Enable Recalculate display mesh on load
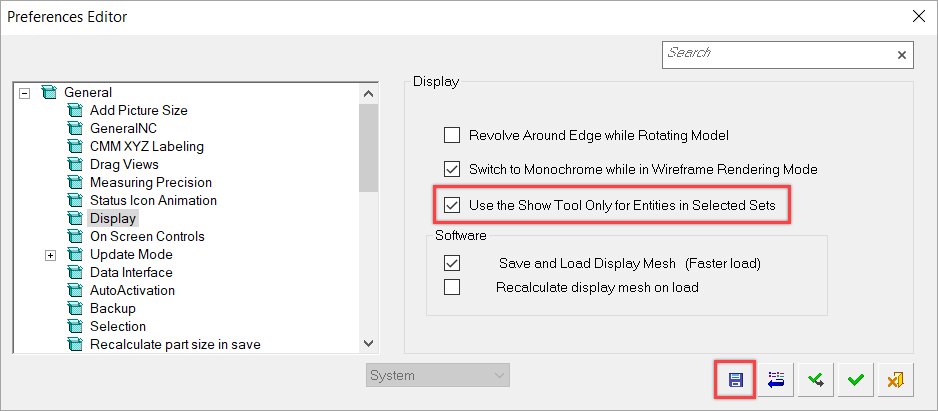Screen dimensions: 938x411 [452, 287]
